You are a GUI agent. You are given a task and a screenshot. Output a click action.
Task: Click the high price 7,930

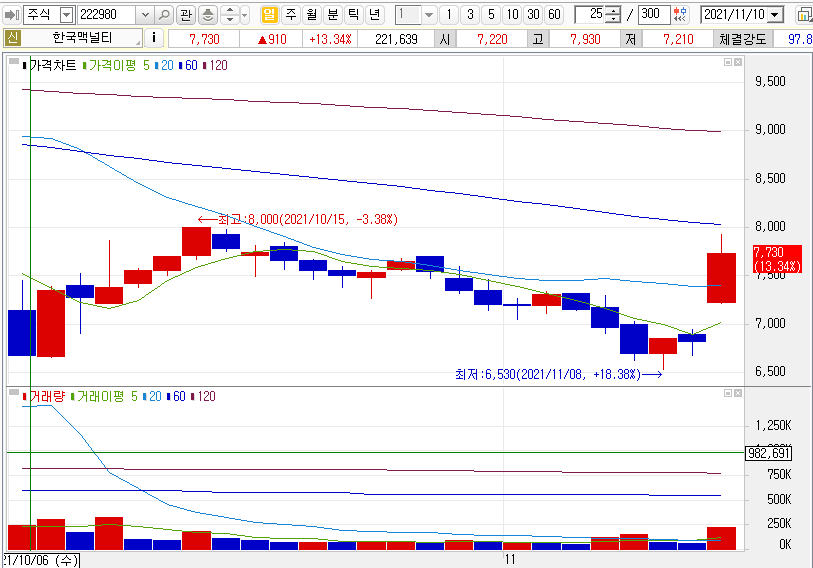(585, 39)
